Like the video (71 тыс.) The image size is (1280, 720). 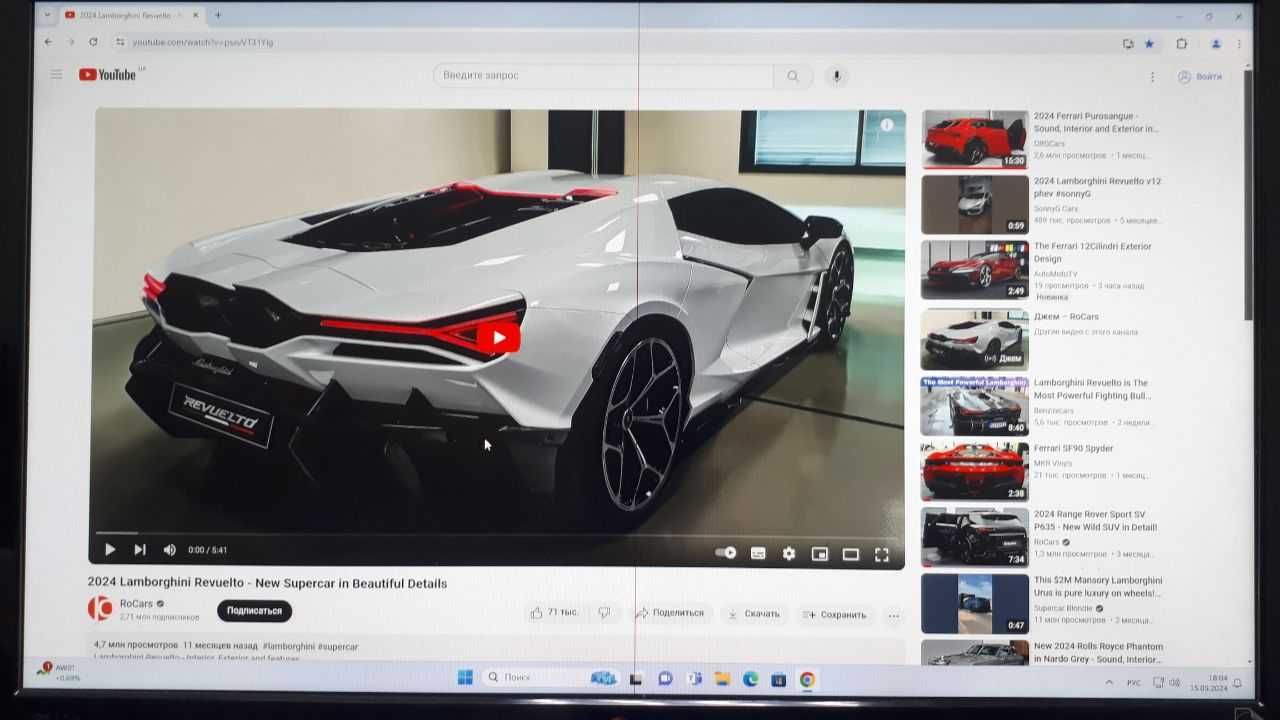point(554,613)
